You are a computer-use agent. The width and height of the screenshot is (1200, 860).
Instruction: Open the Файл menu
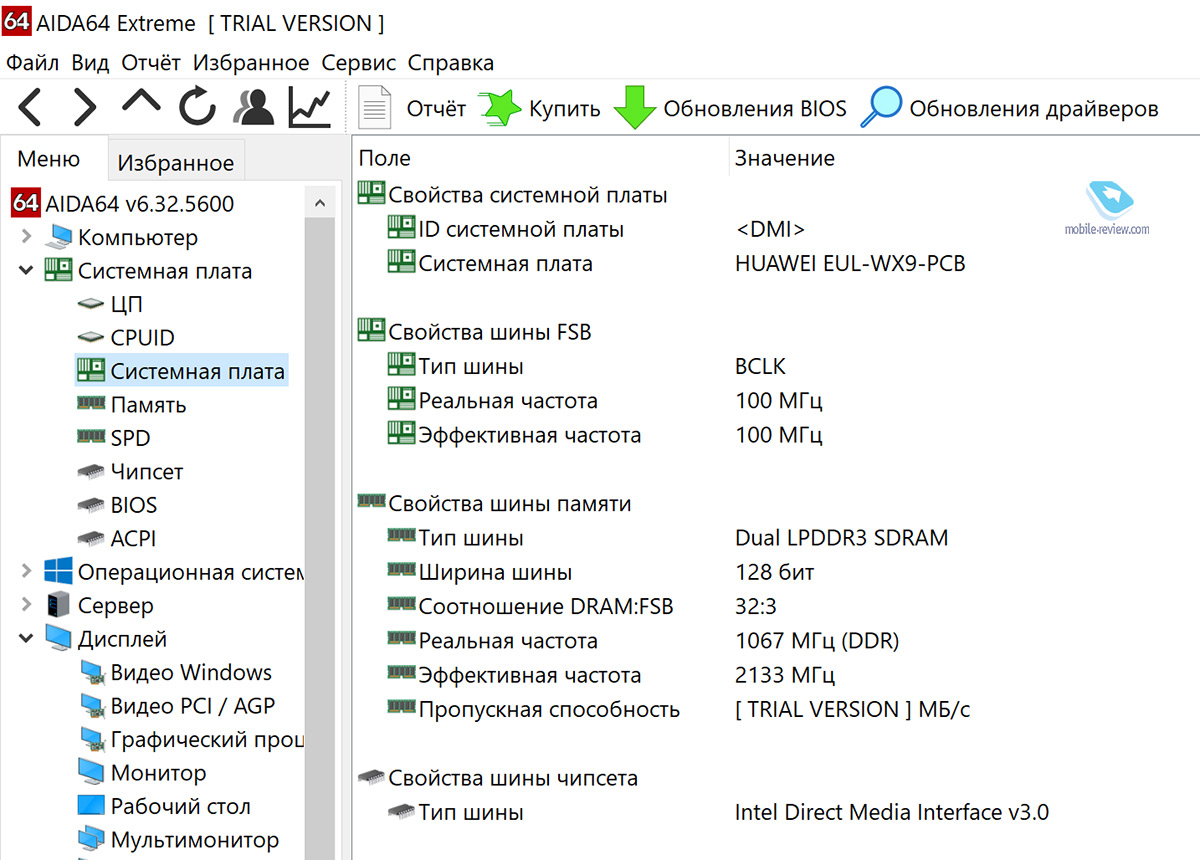coord(34,63)
